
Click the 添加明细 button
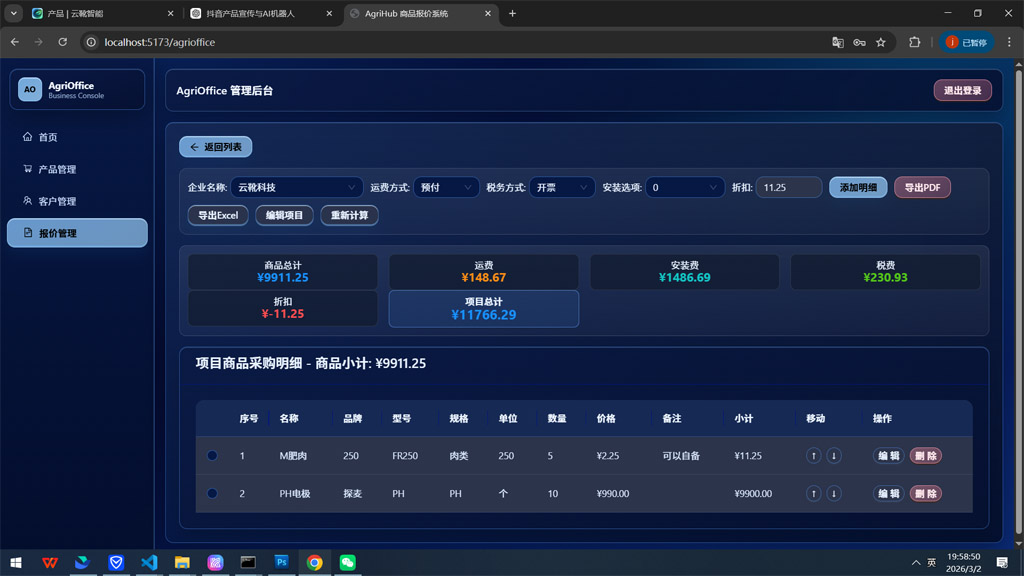[x=857, y=187]
